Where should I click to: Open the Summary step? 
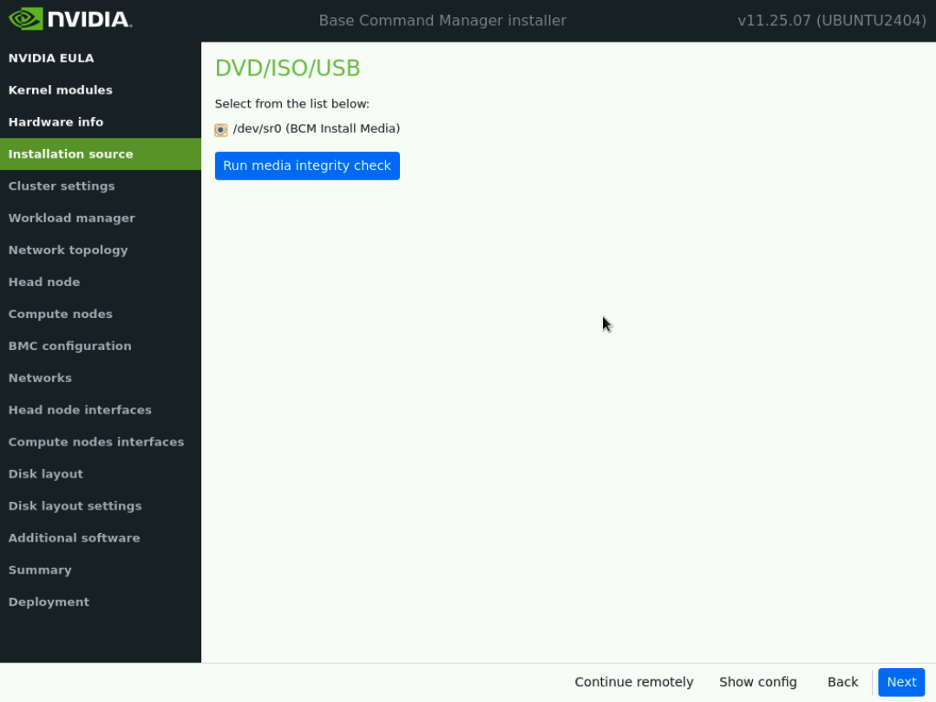[x=100, y=570]
